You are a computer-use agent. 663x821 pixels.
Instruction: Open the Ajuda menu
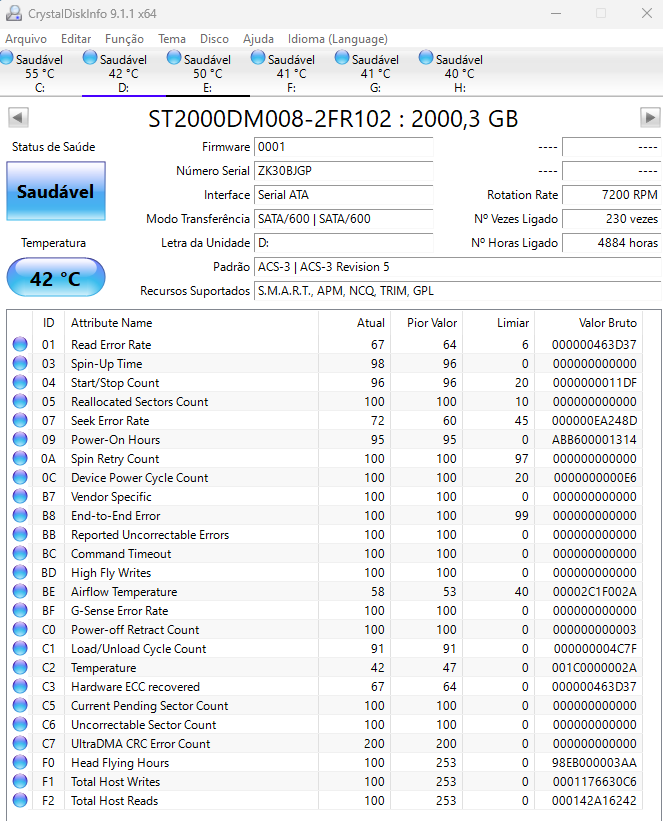258,39
